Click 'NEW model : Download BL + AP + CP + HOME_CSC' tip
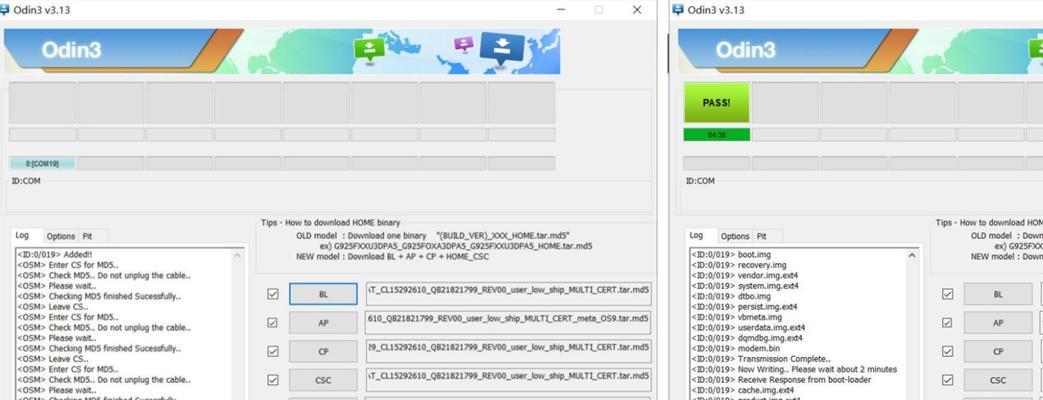Screen dimensions: 1043x400 click(x=392, y=257)
